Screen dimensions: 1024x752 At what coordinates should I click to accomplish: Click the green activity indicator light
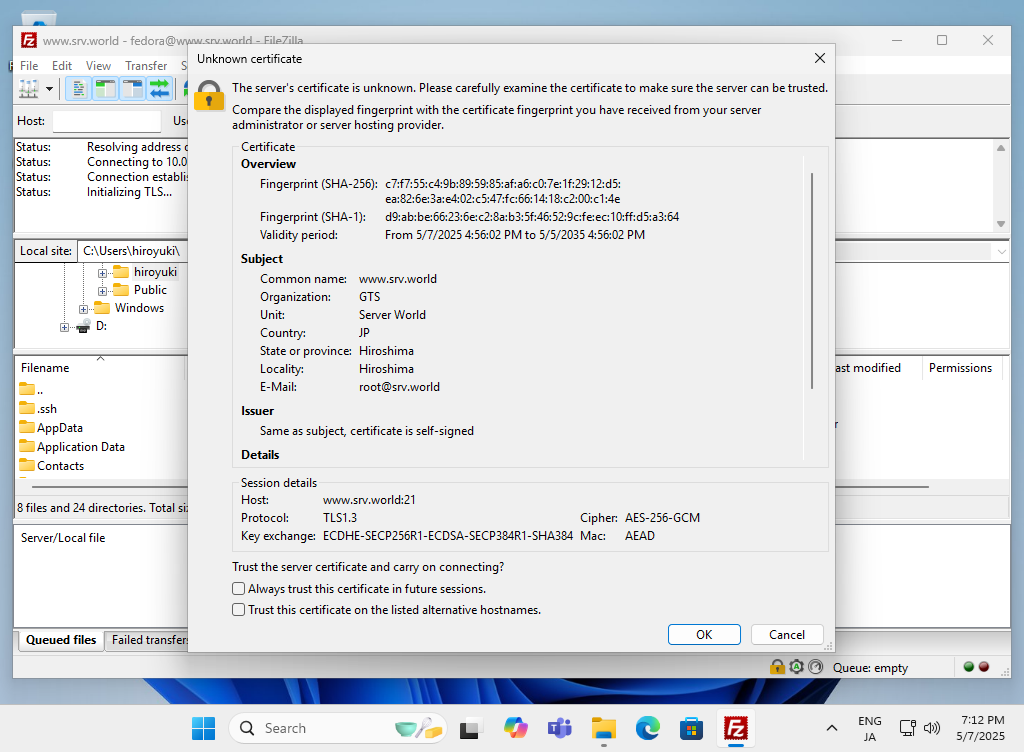click(968, 666)
